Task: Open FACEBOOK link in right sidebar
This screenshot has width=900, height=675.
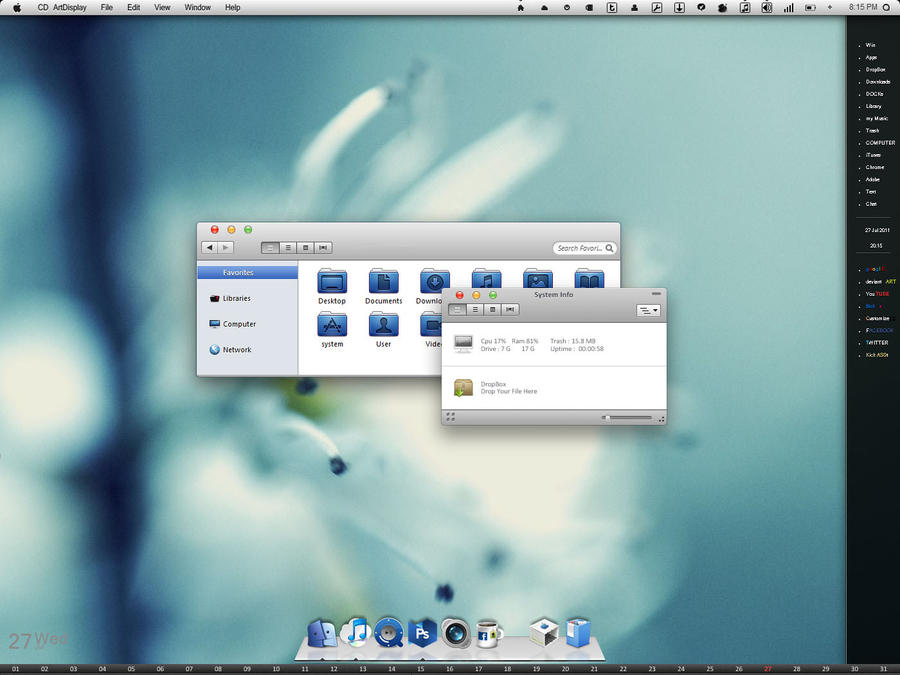Action: [x=879, y=330]
